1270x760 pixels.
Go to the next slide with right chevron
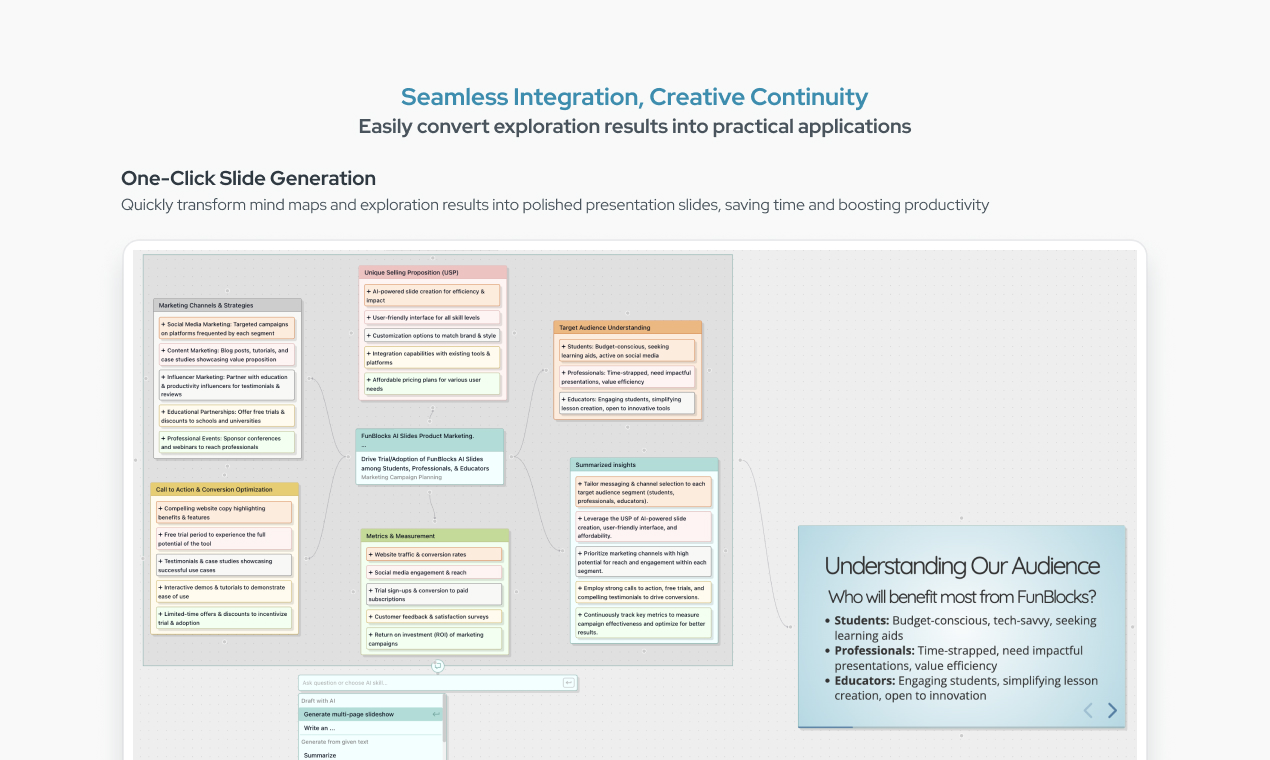tap(1112, 711)
